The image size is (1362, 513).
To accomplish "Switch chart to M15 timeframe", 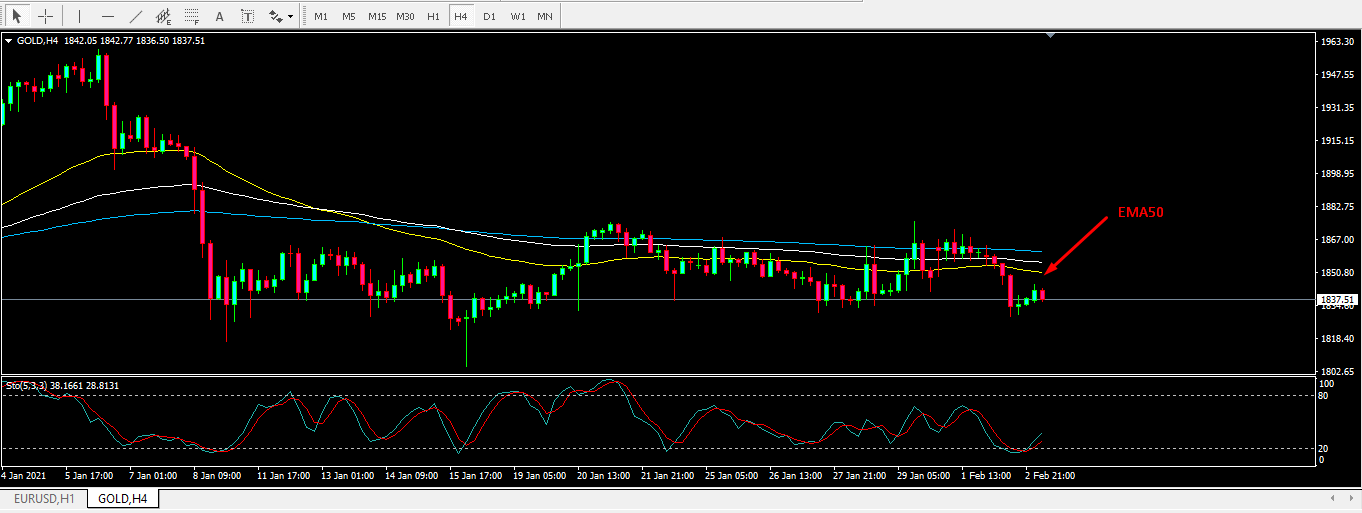I will 376,16.
